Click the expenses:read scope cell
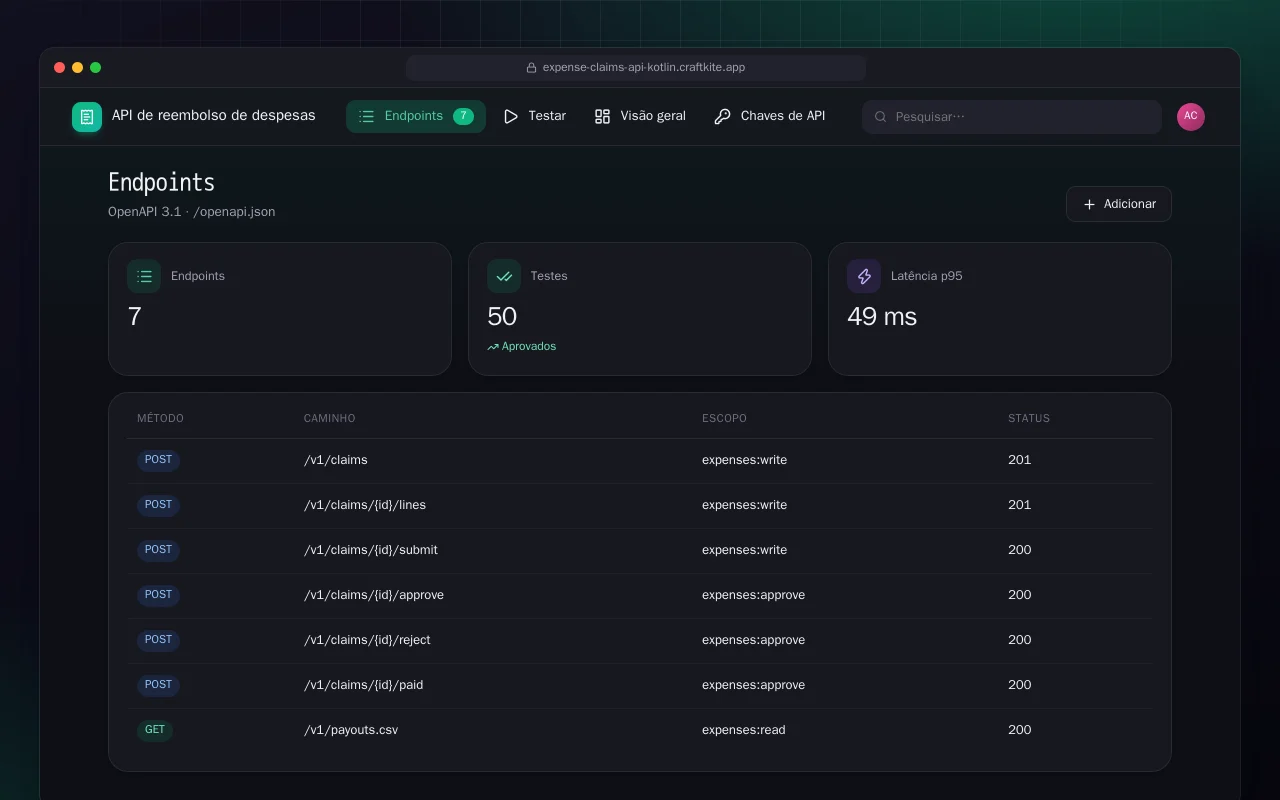This screenshot has width=1280, height=800. pos(744,730)
